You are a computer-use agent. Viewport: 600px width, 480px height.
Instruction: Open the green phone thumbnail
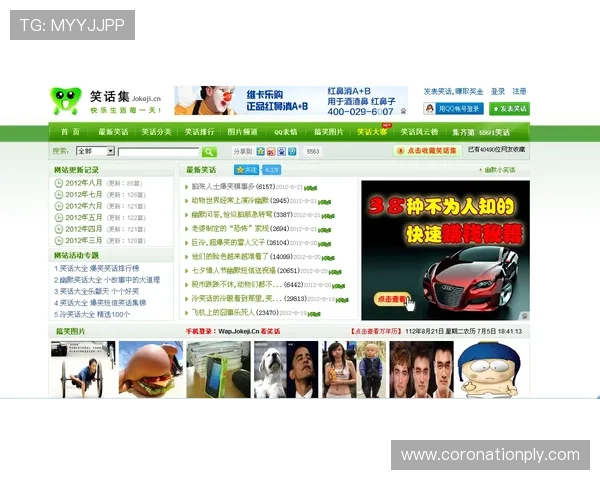pos(218,370)
